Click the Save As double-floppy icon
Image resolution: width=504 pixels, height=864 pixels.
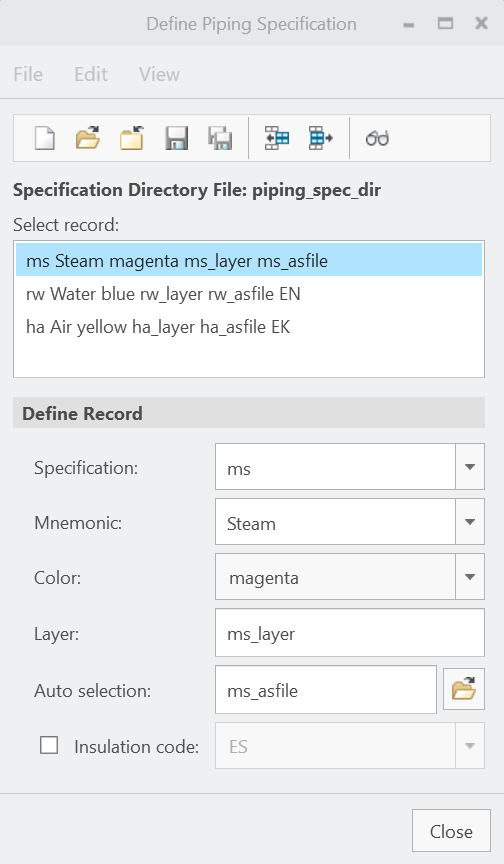coord(220,138)
